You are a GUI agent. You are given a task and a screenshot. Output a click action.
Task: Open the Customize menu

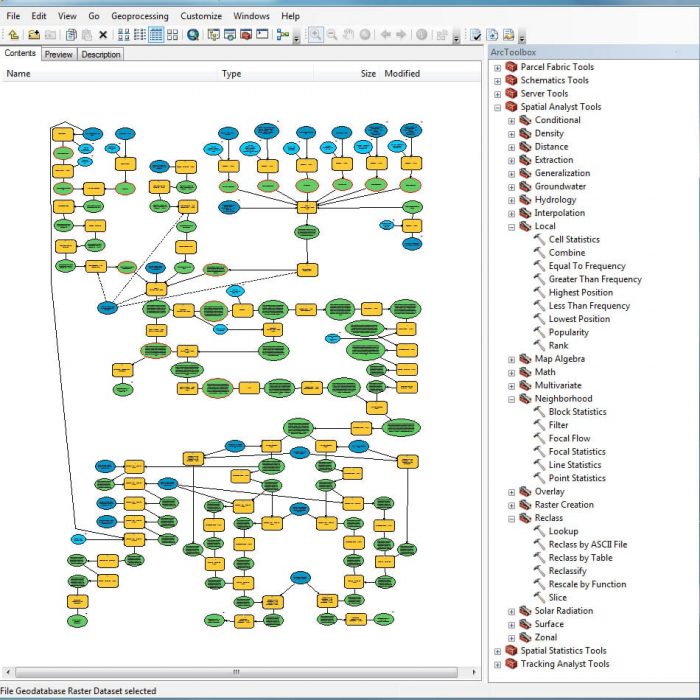(201, 16)
